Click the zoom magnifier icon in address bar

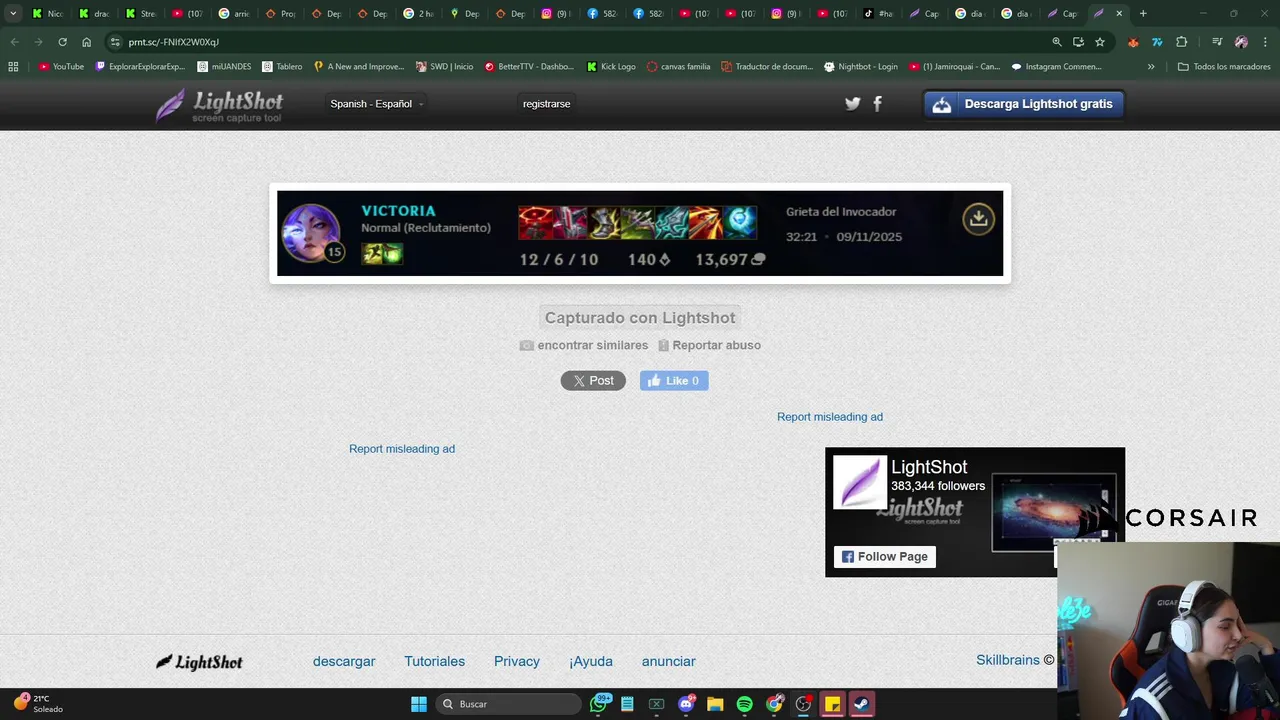tap(1057, 42)
